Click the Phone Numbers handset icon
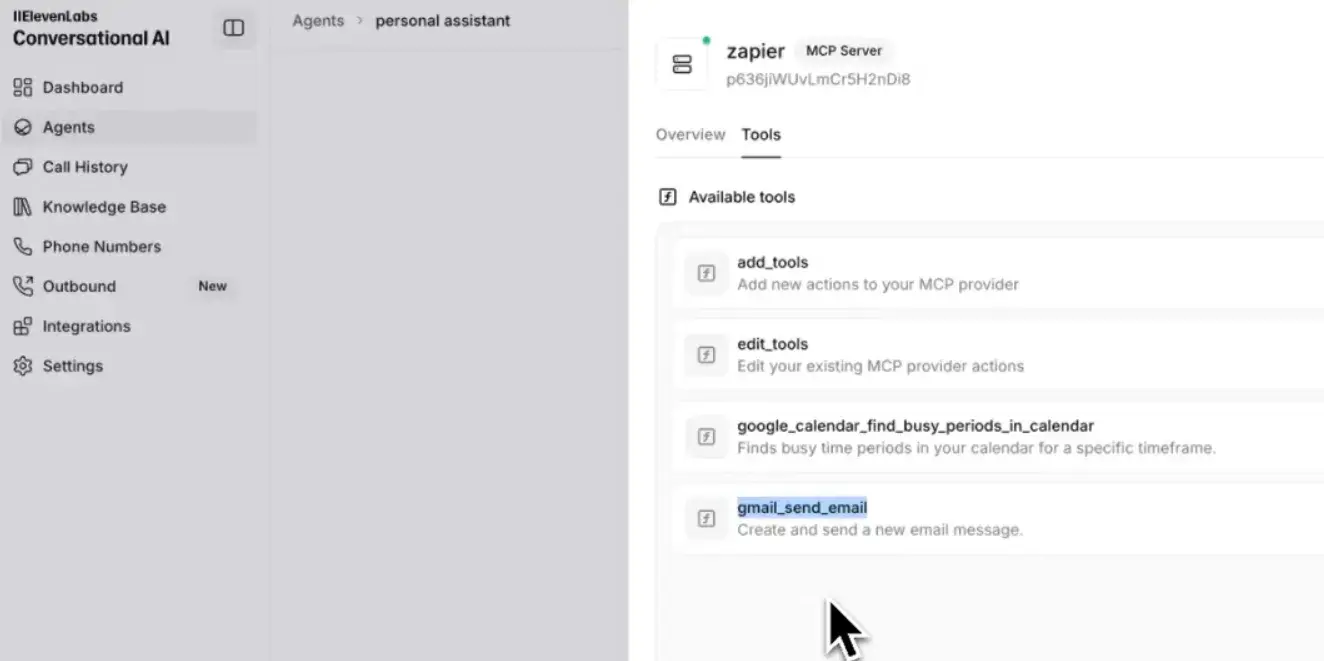This screenshot has width=1324, height=661. click(x=22, y=247)
